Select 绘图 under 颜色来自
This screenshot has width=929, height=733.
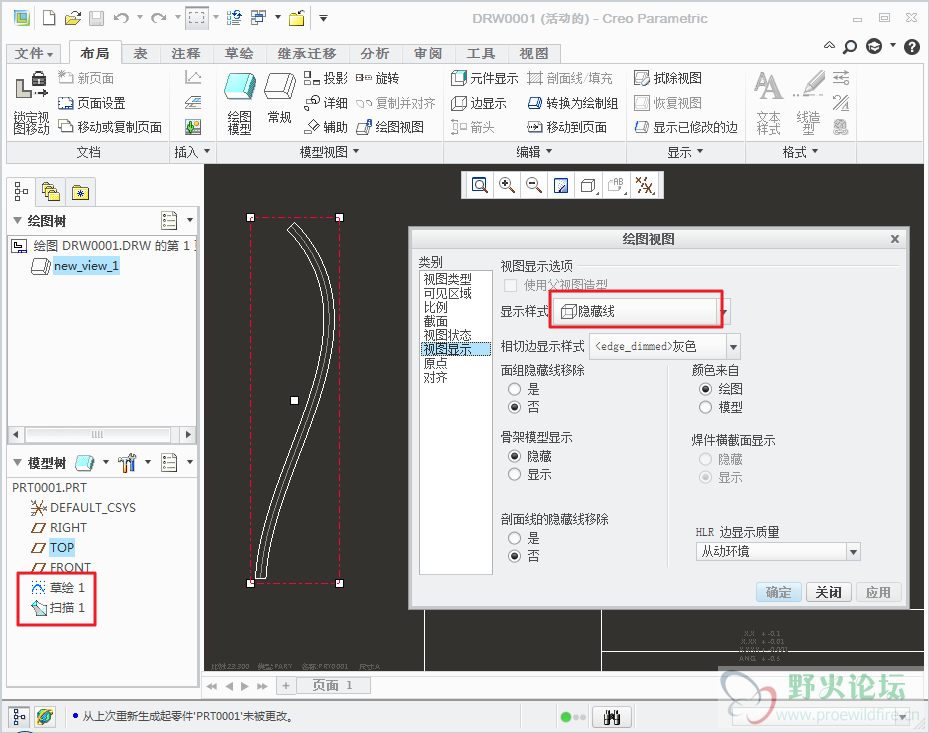(x=705, y=389)
